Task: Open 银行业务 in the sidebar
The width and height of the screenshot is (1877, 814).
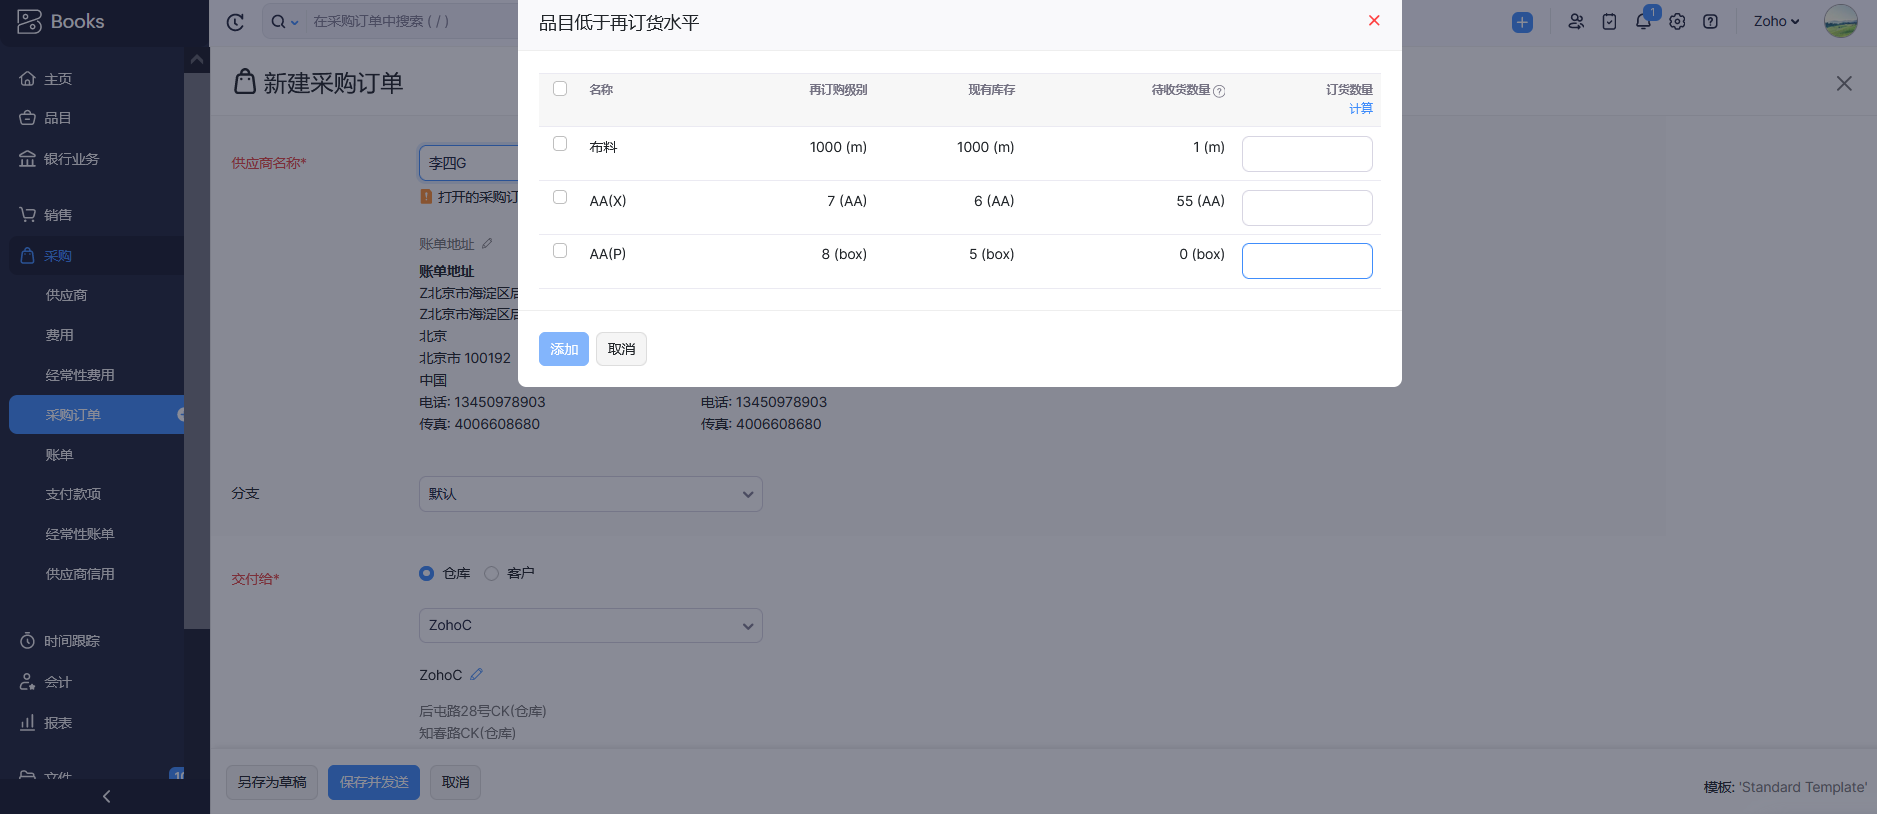Action: pyautogui.click(x=71, y=159)
